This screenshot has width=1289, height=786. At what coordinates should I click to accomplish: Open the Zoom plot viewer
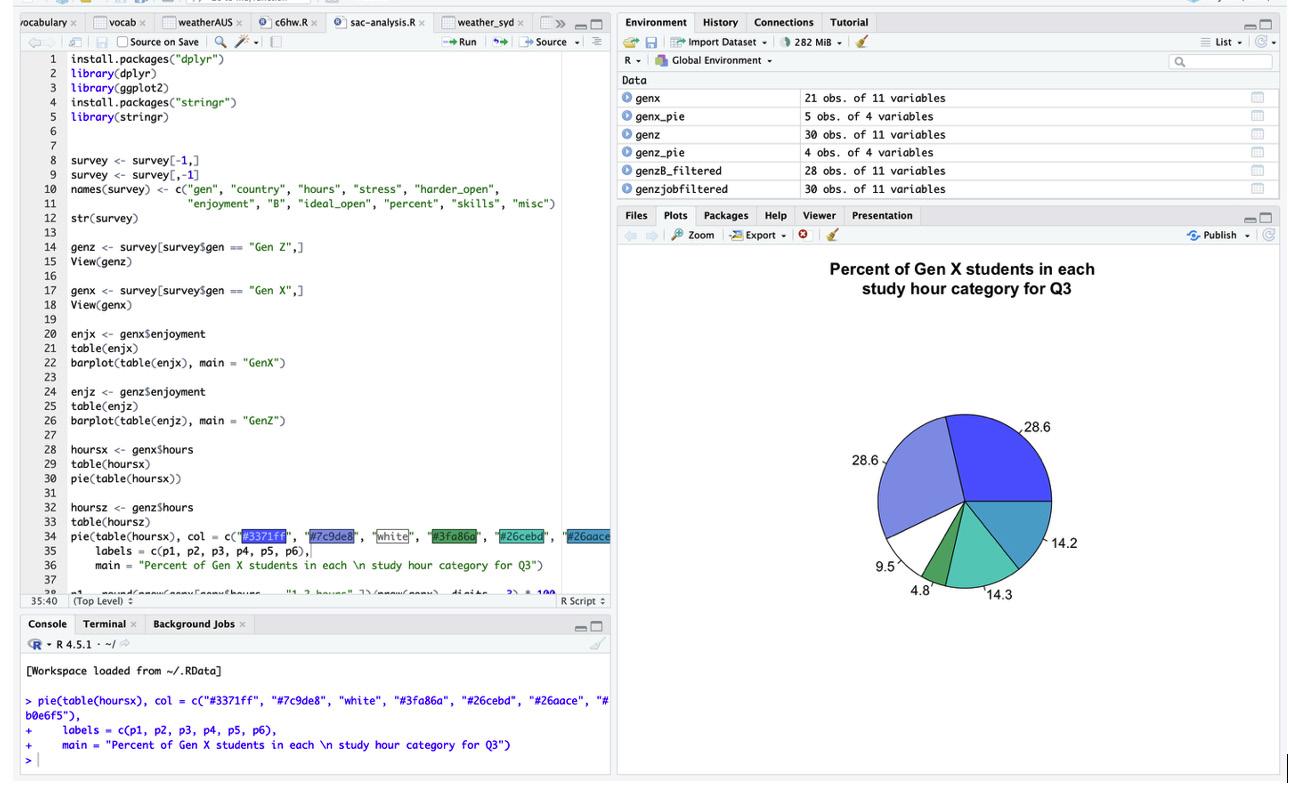692,235
